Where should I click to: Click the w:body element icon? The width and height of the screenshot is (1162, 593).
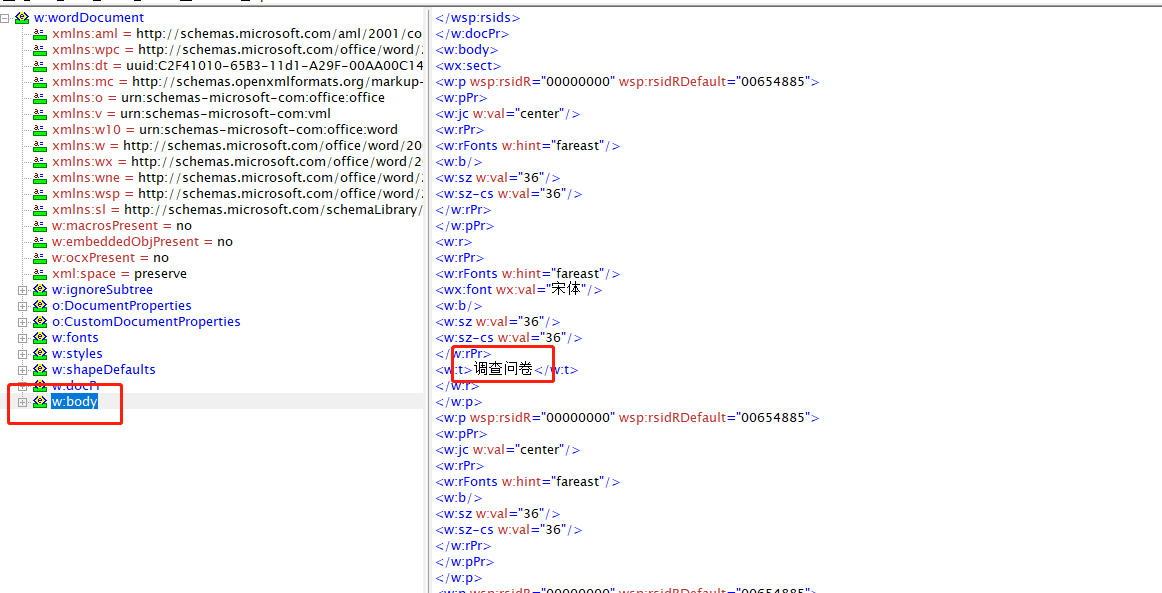pos(40,402)
